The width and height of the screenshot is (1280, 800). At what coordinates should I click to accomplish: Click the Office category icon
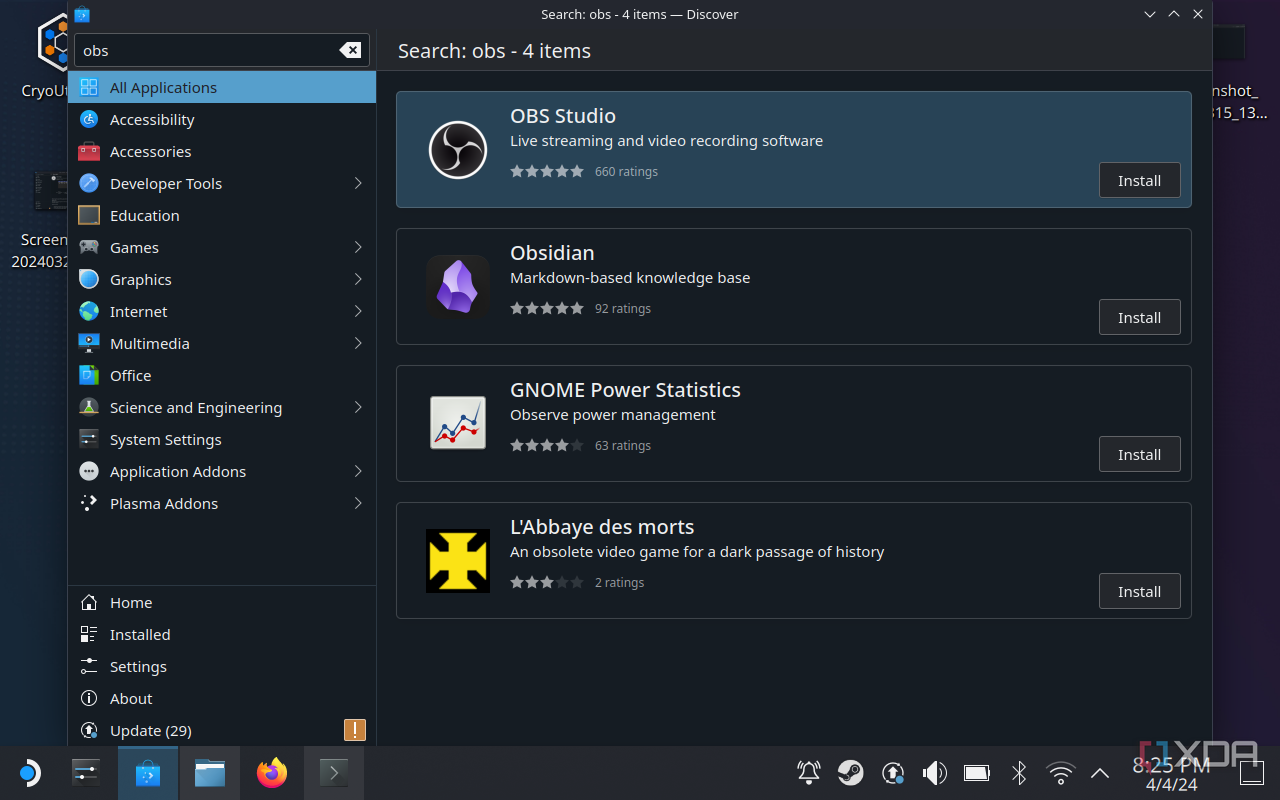coord(89,375)
